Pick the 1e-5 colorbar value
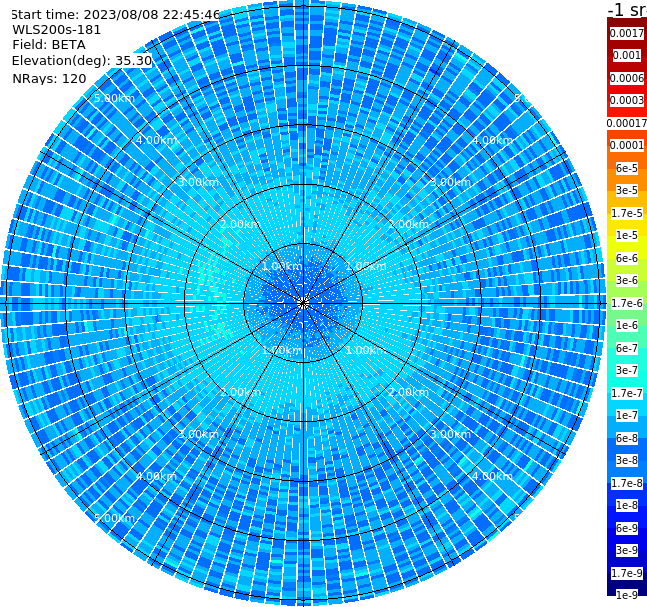Image resolution: width=647 pixels, height=607 pixels. (627, 235)
